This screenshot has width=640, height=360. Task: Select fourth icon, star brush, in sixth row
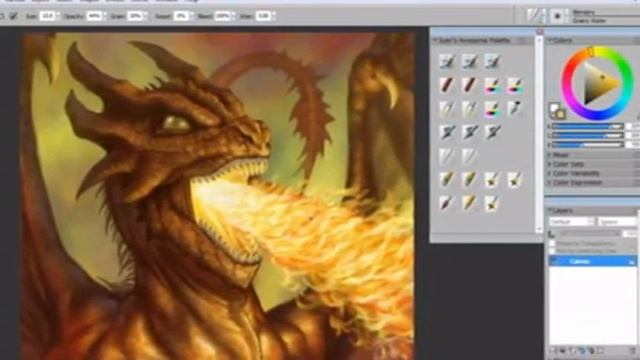pos(515,180)
